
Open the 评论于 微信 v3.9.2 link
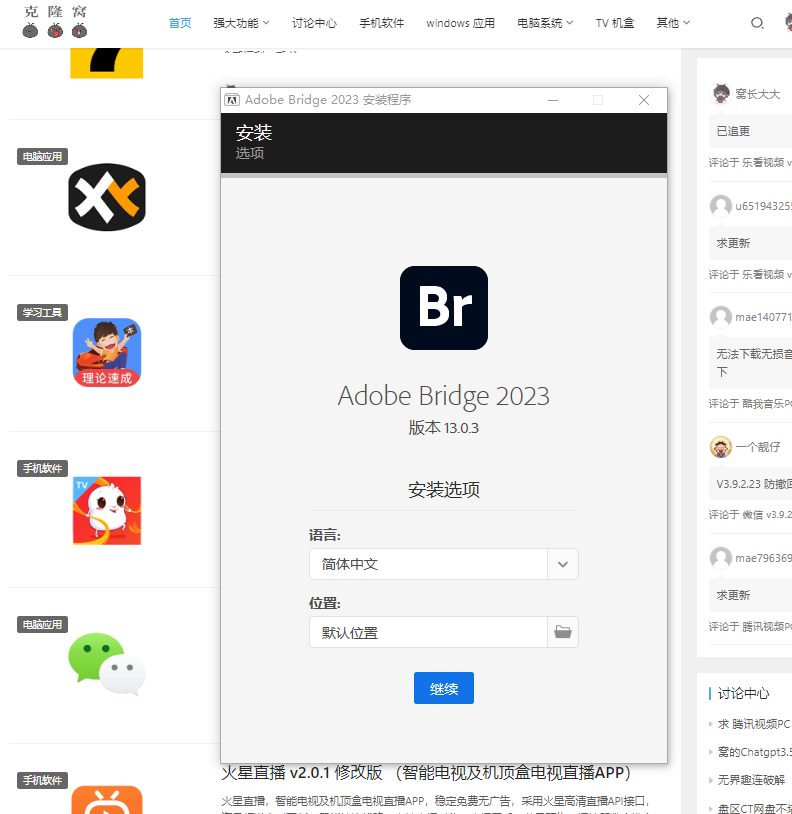point(750,514)
